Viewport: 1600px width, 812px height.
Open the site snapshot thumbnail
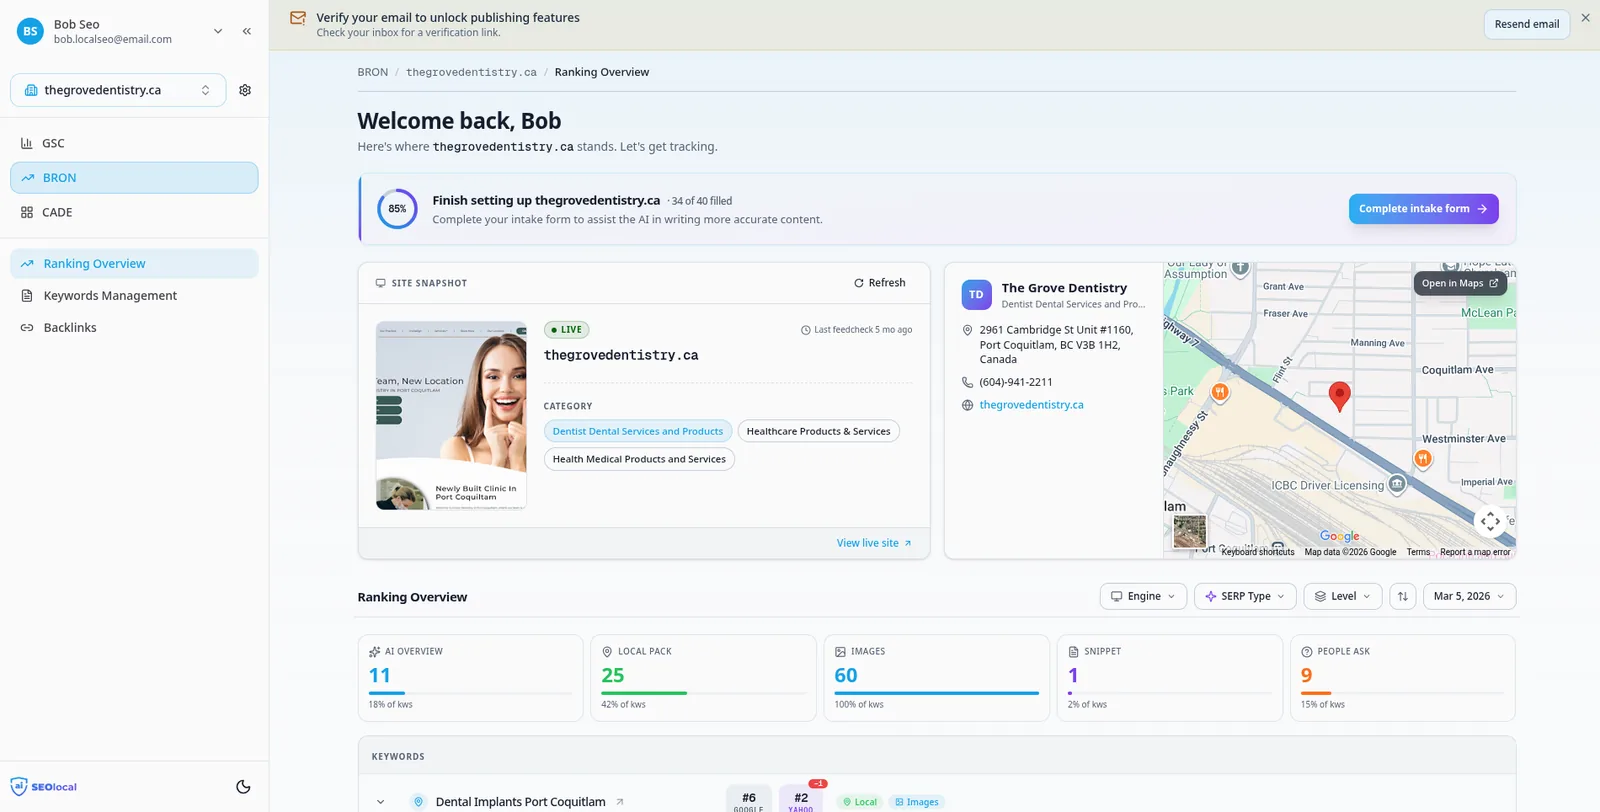point(451,416)
